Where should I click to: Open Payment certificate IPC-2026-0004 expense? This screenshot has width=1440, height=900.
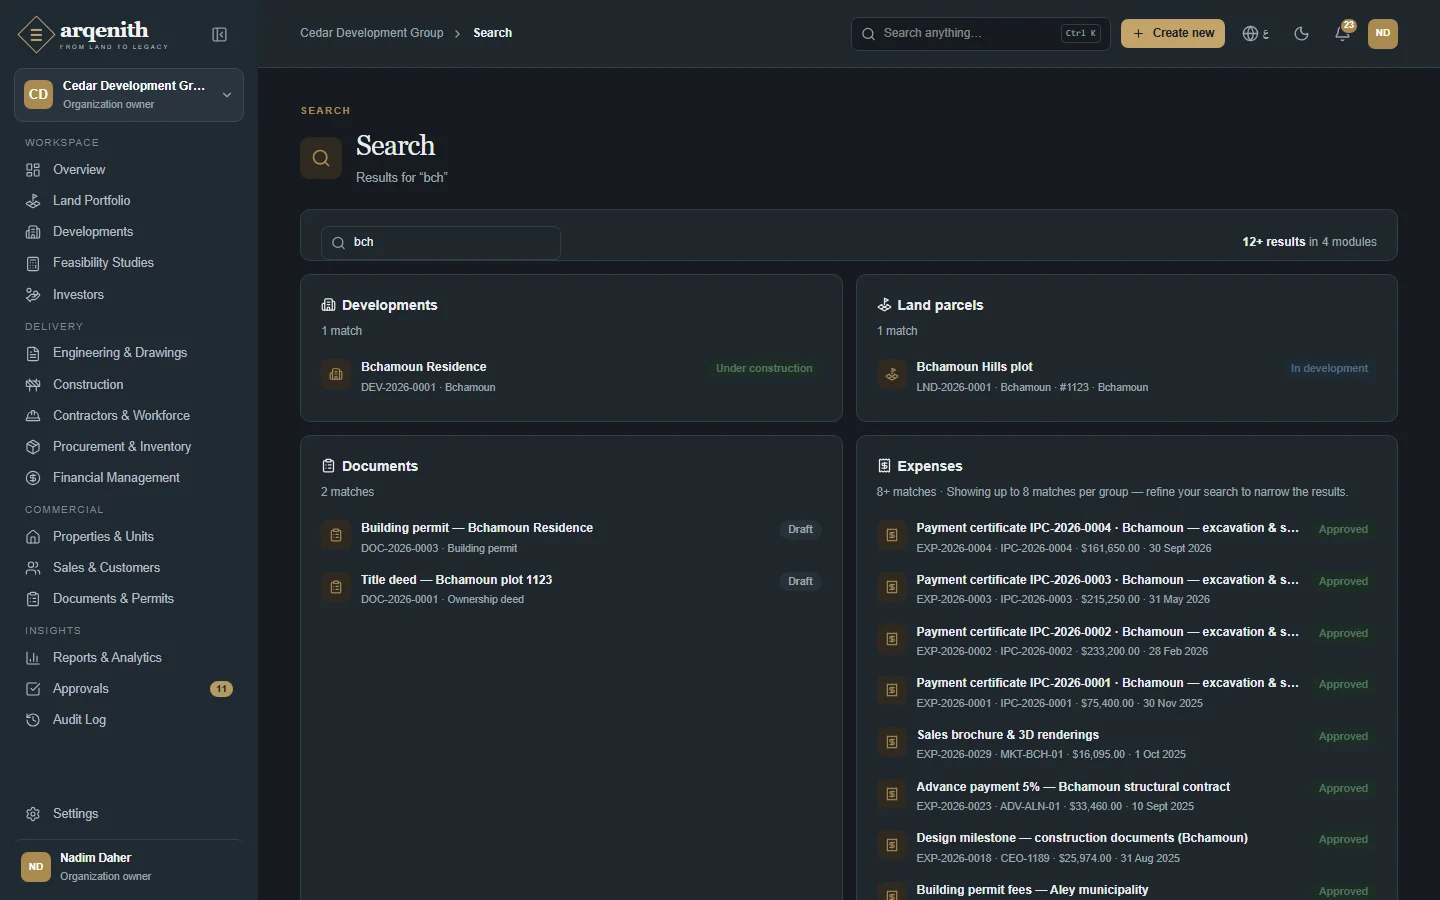click(x=1126, y=538)
